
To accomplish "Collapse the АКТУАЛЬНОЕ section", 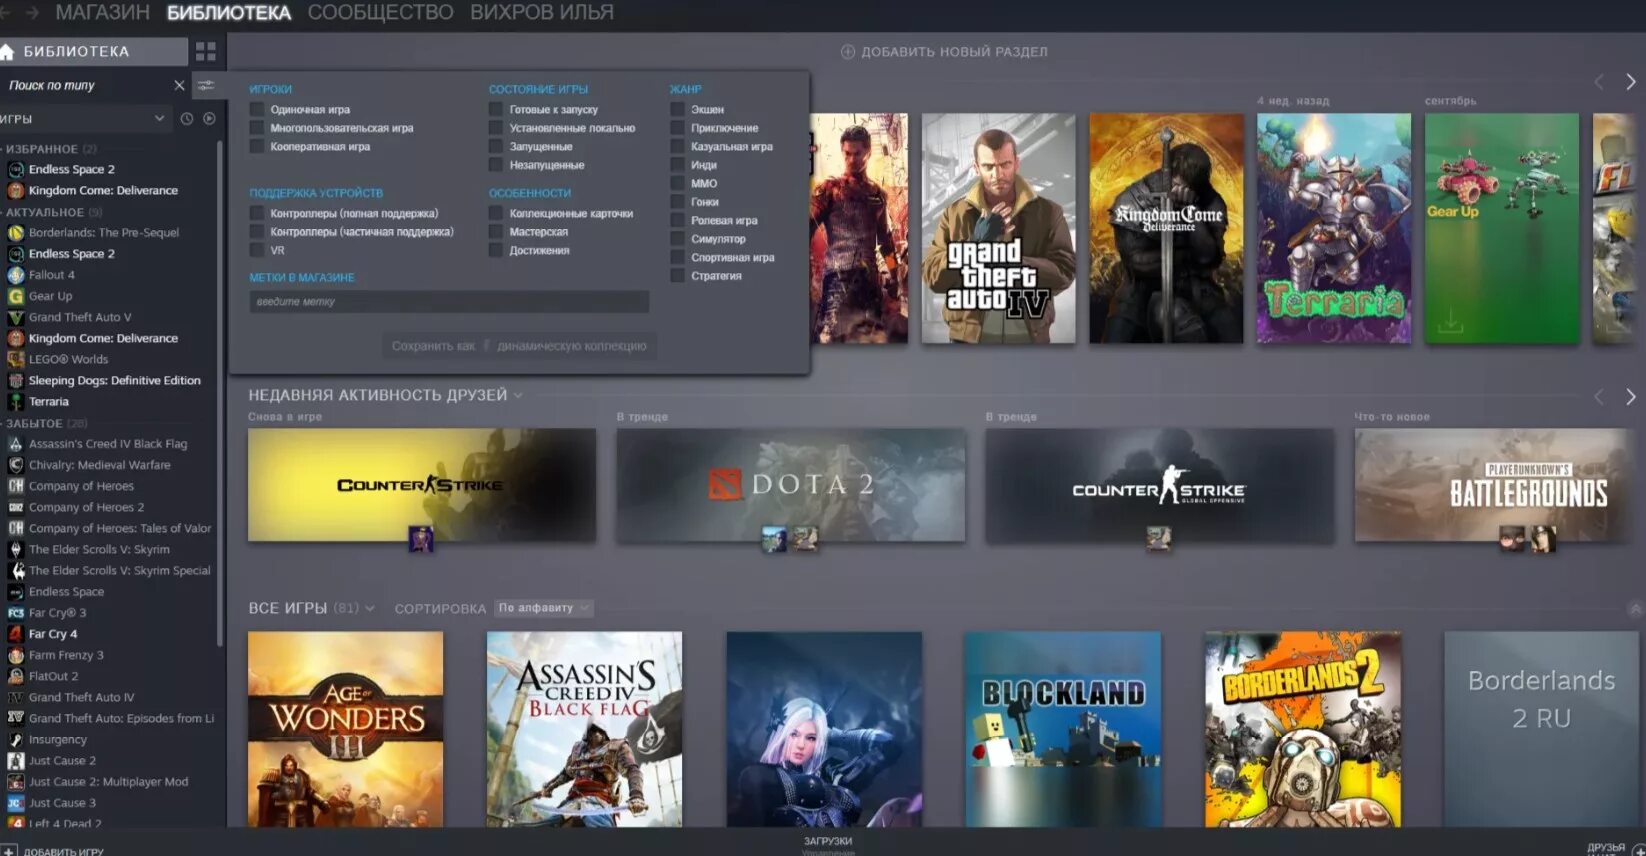I will point(52,212).
